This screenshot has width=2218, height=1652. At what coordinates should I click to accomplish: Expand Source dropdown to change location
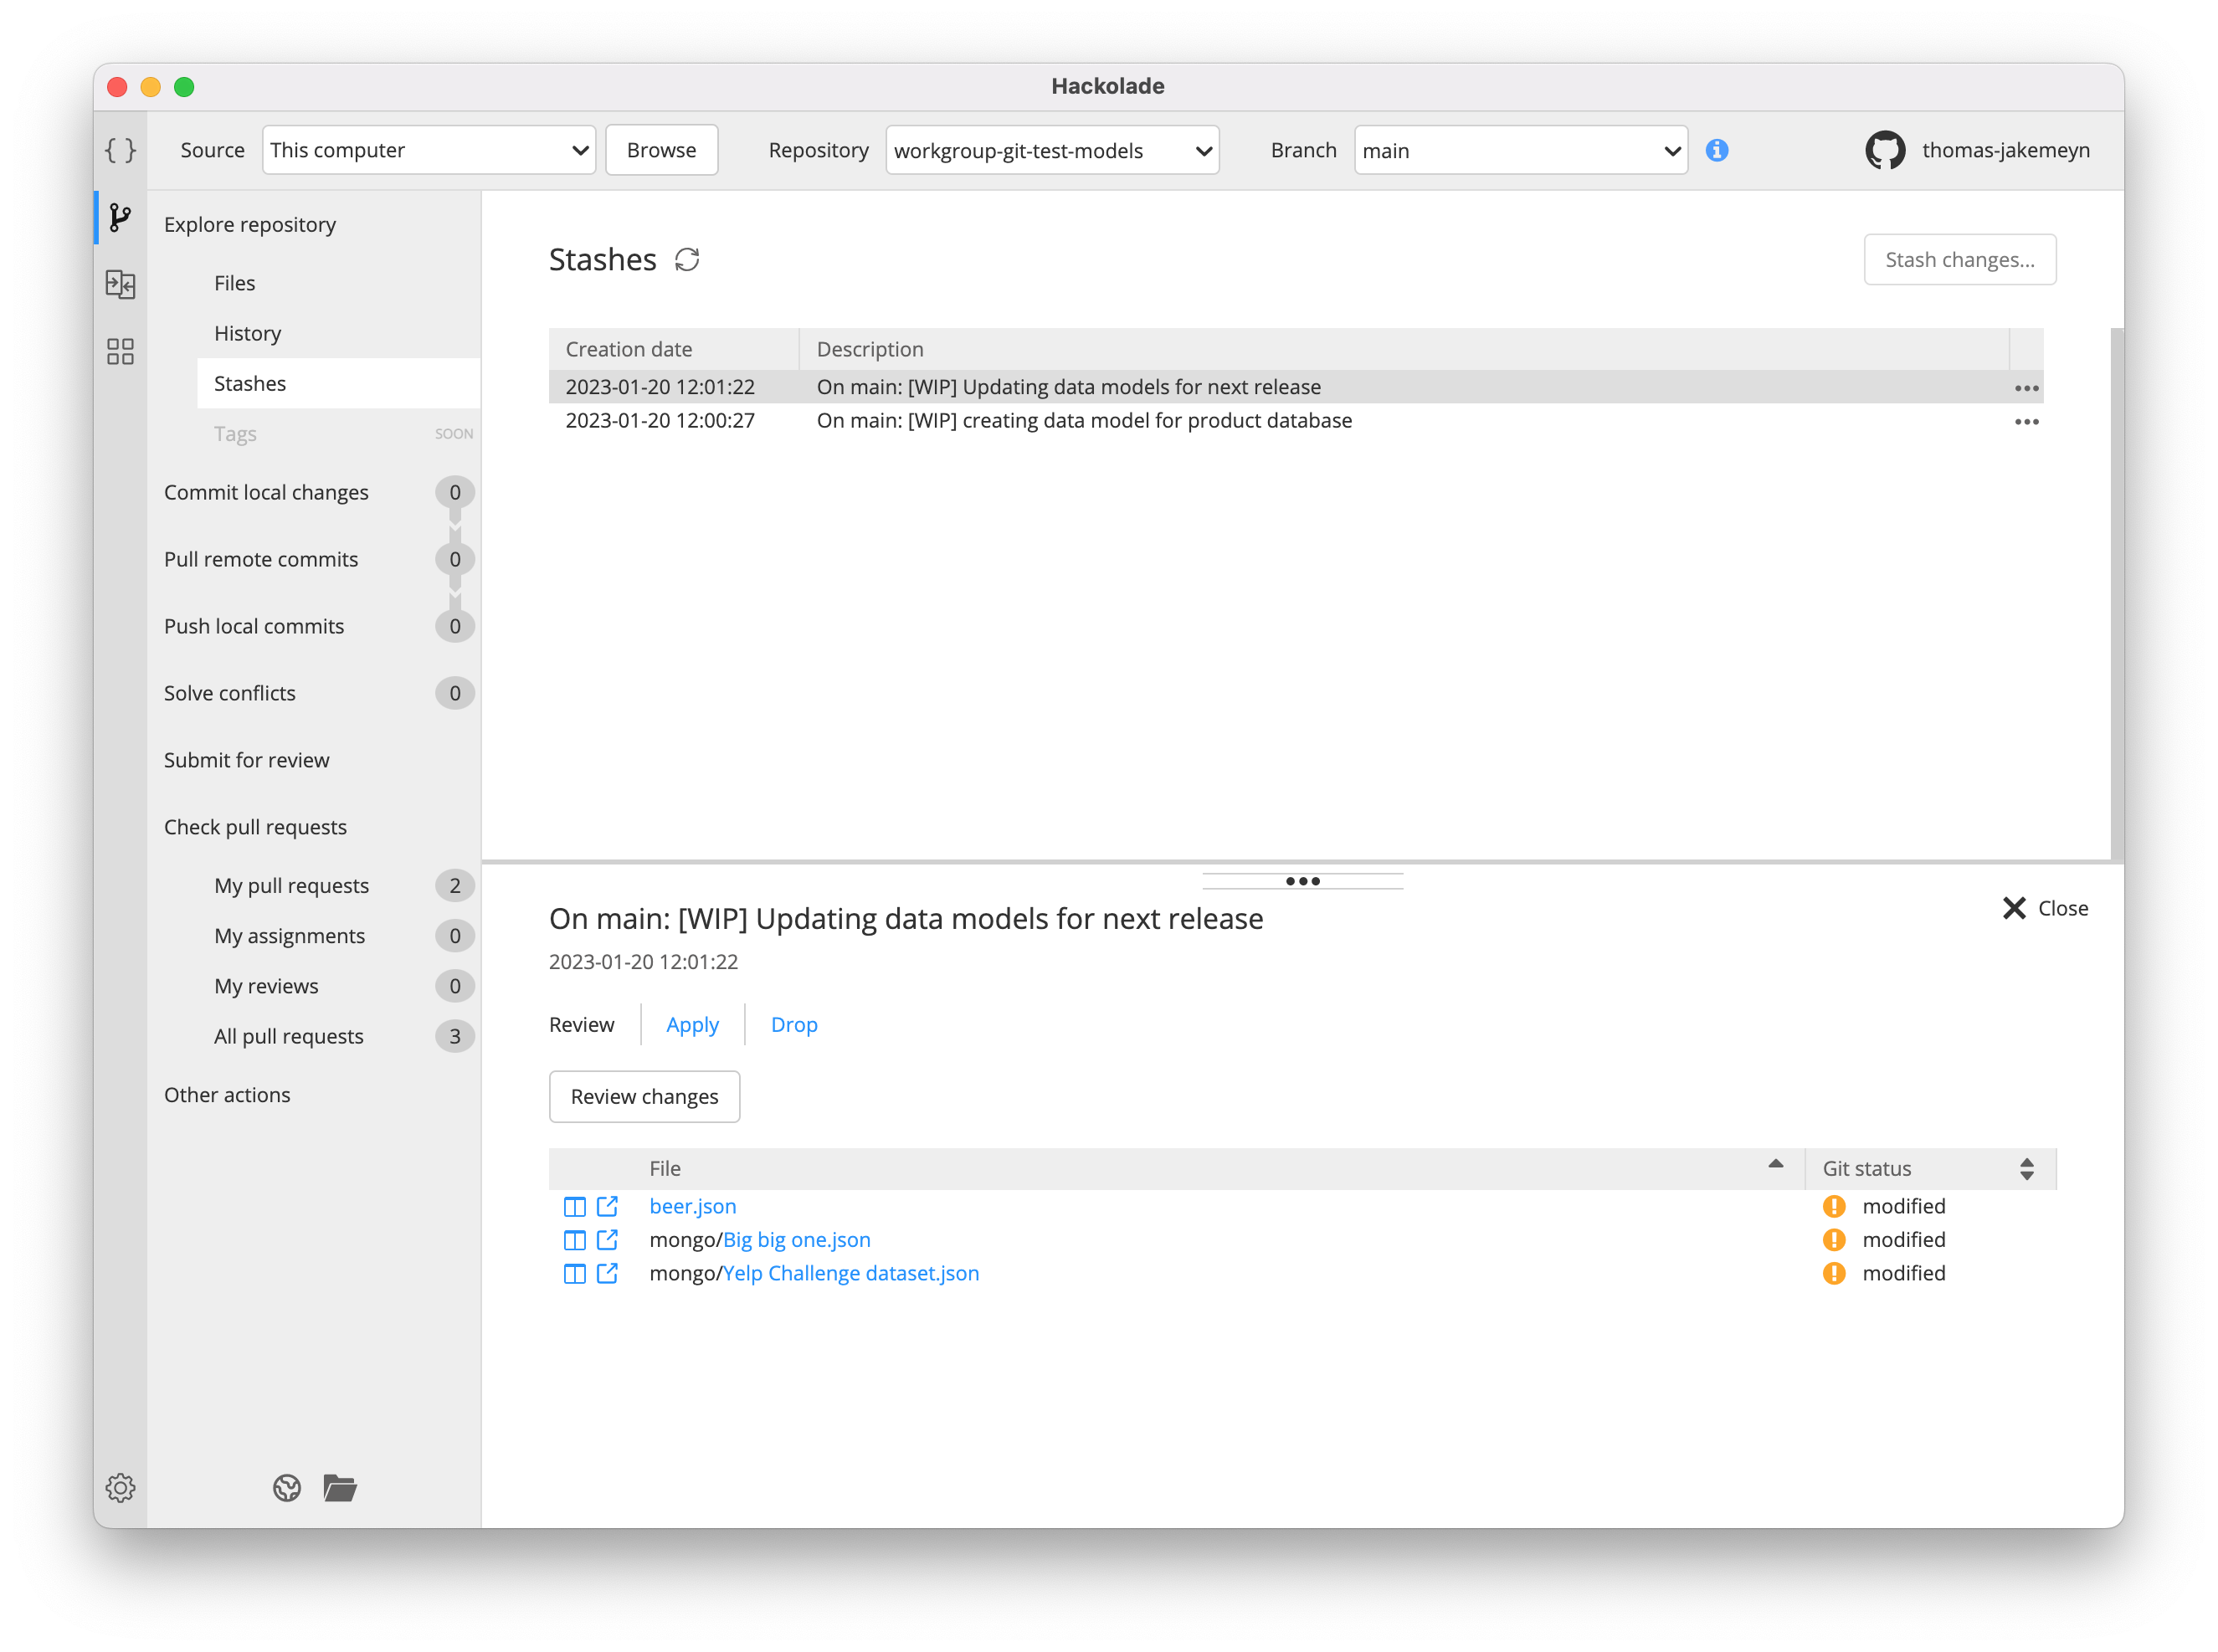[425, 149]
